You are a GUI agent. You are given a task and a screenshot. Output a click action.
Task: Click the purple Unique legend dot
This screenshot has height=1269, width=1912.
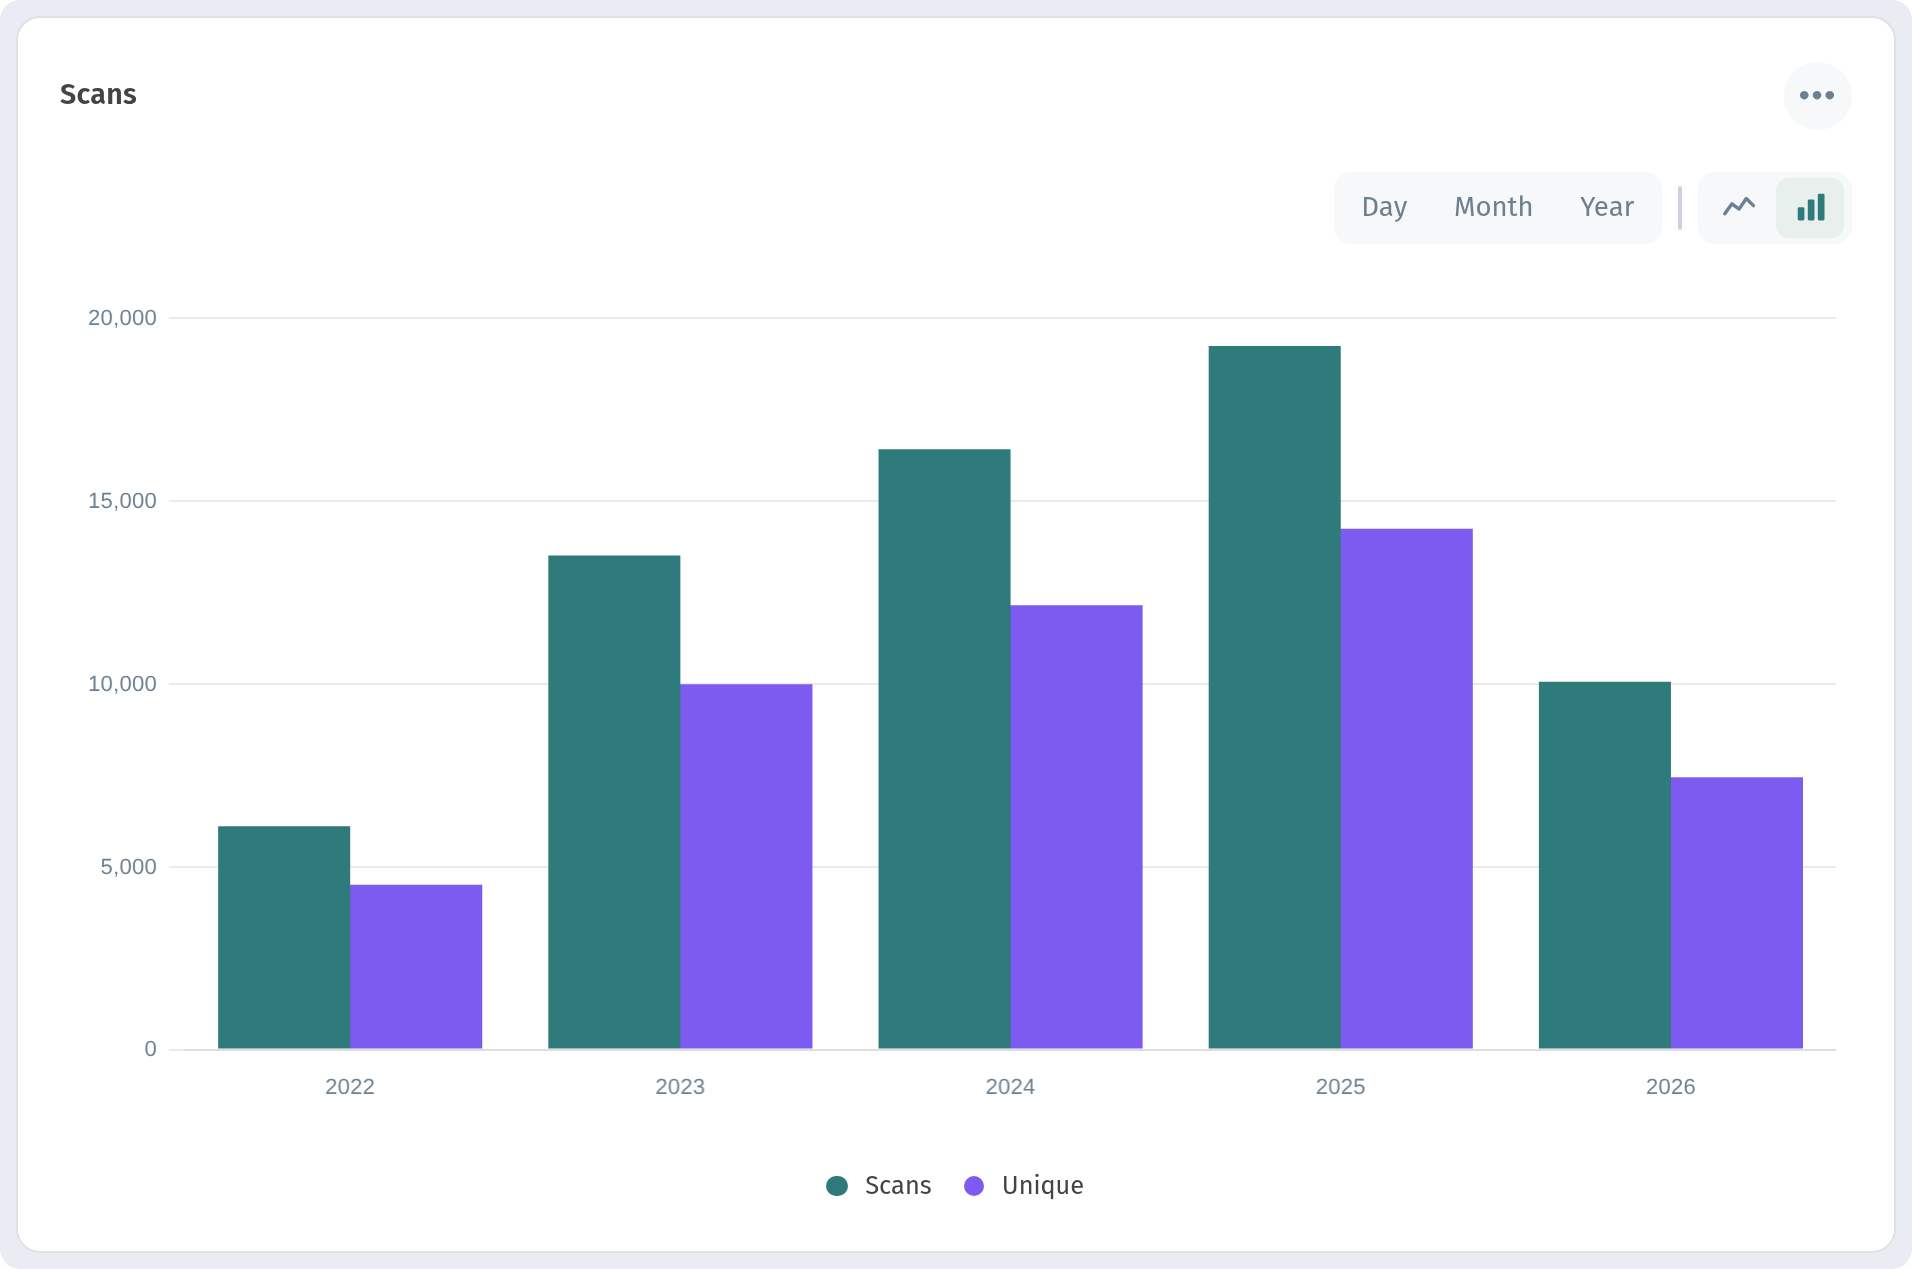(974, 1185)
